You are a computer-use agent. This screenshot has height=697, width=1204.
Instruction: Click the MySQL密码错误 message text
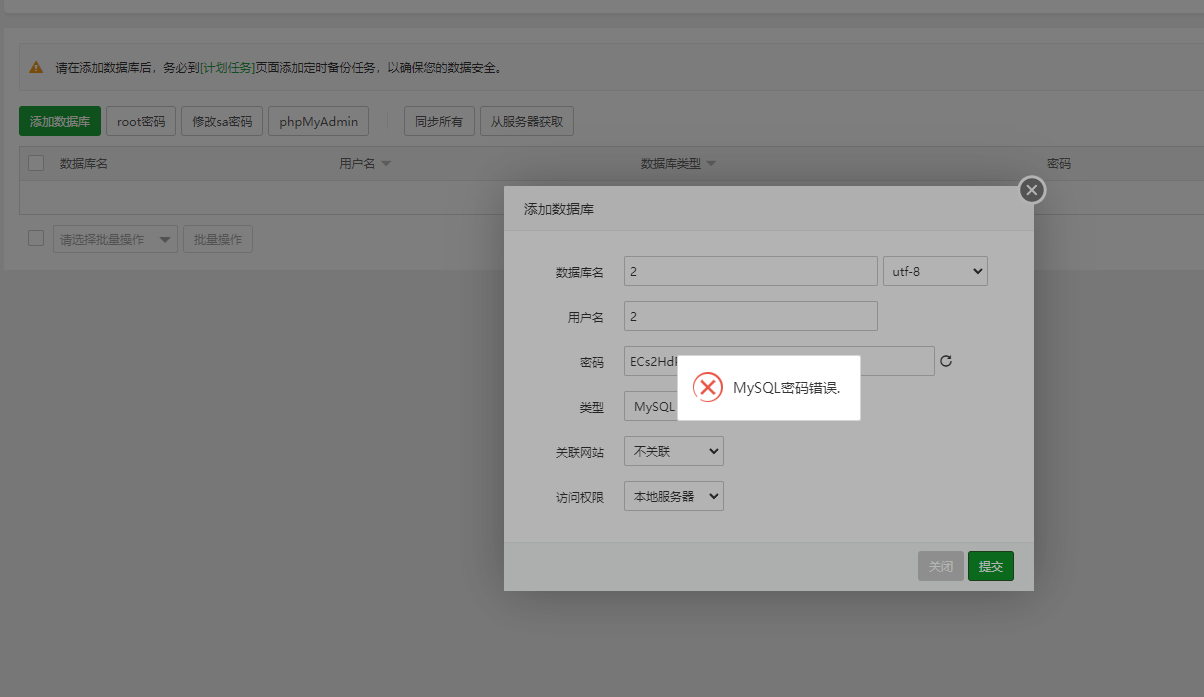[787, 388]
